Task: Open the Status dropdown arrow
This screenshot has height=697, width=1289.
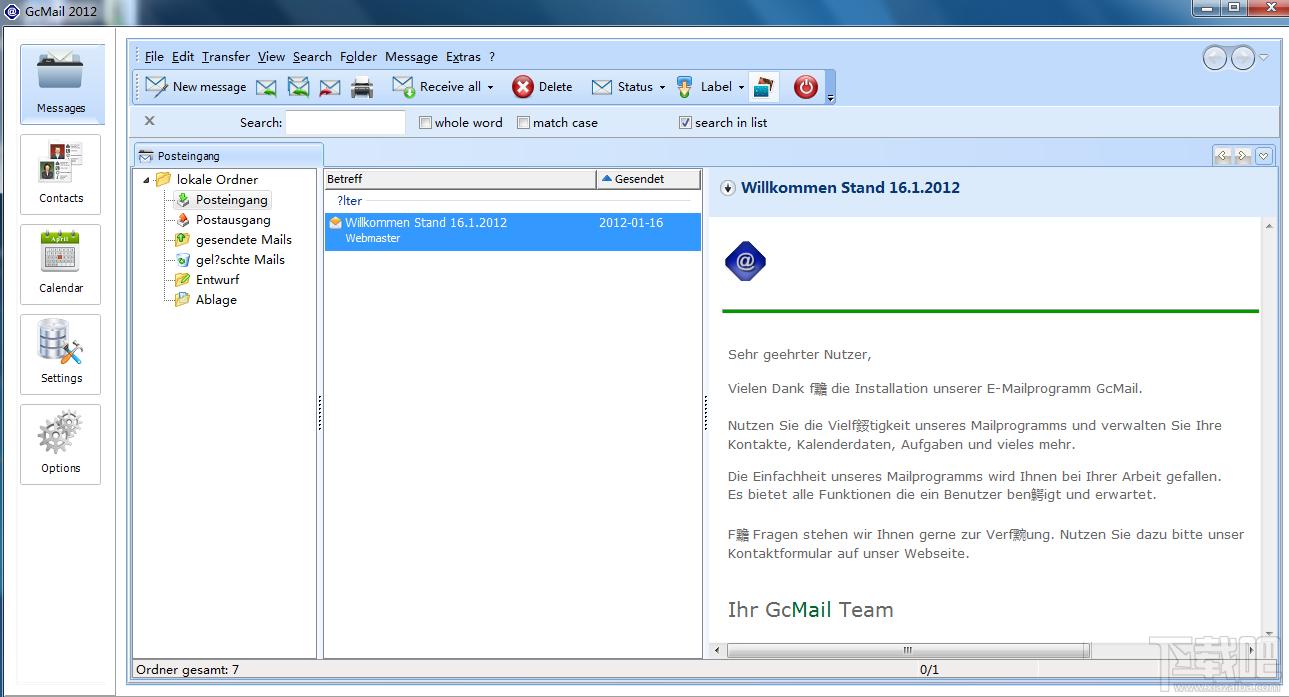Action: click(662, 88)
